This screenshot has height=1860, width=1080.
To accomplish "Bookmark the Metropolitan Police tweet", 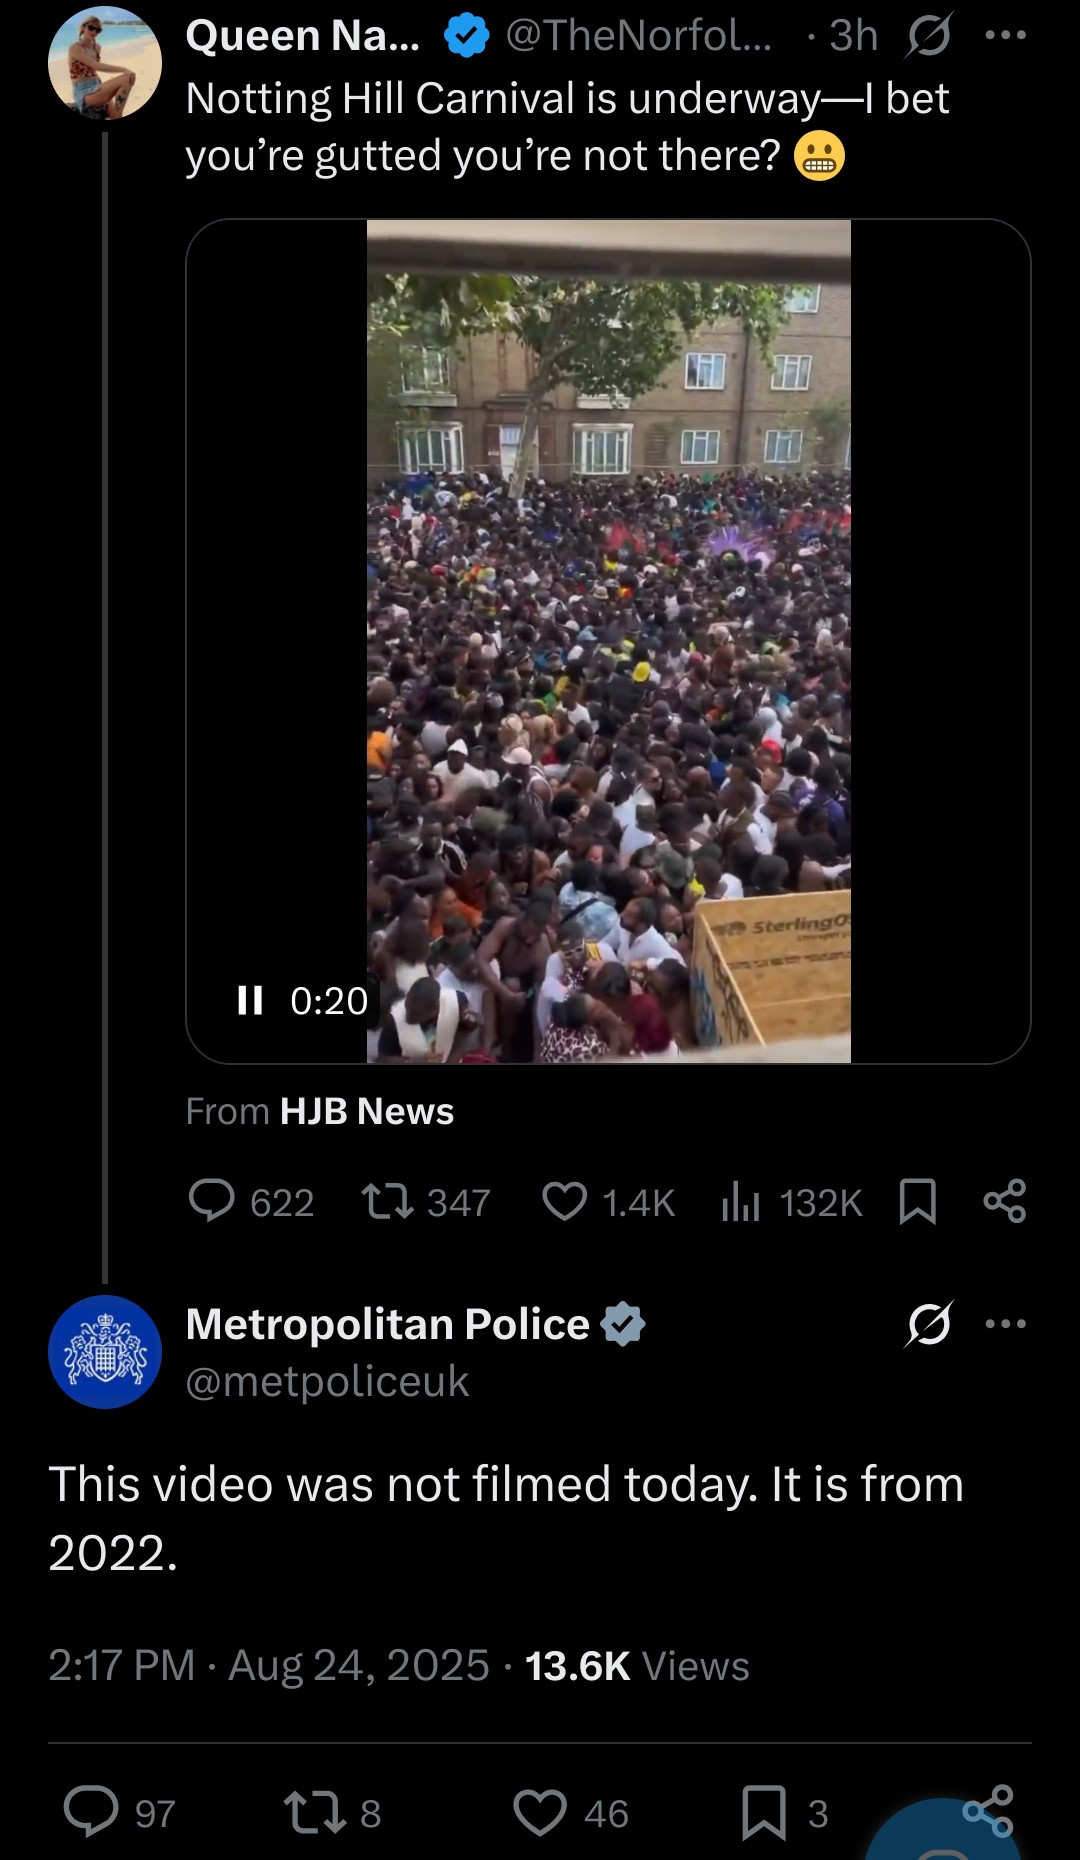I will [764, 1812].
